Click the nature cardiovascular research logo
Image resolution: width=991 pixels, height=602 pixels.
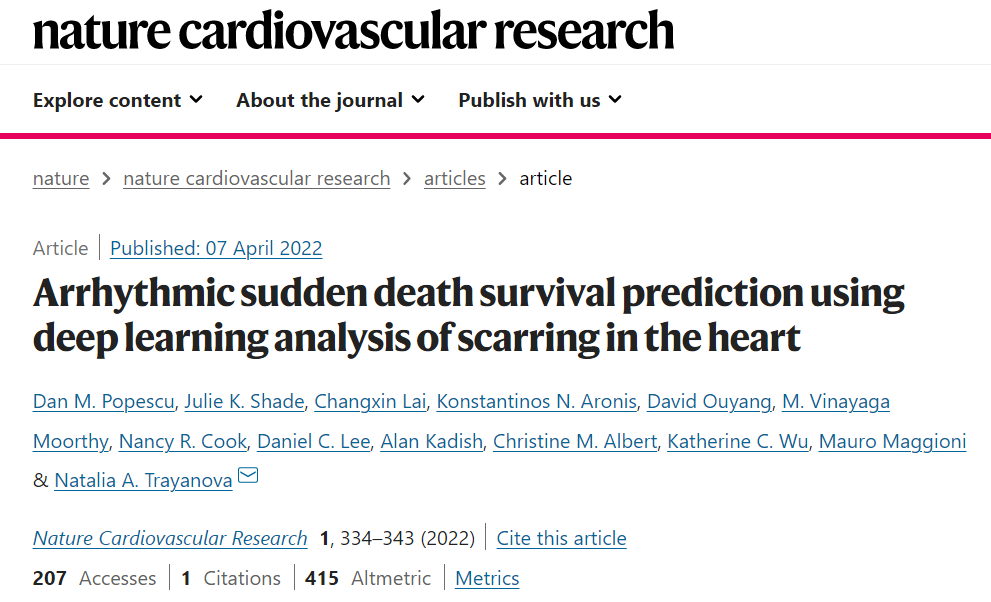pos(353,30)
